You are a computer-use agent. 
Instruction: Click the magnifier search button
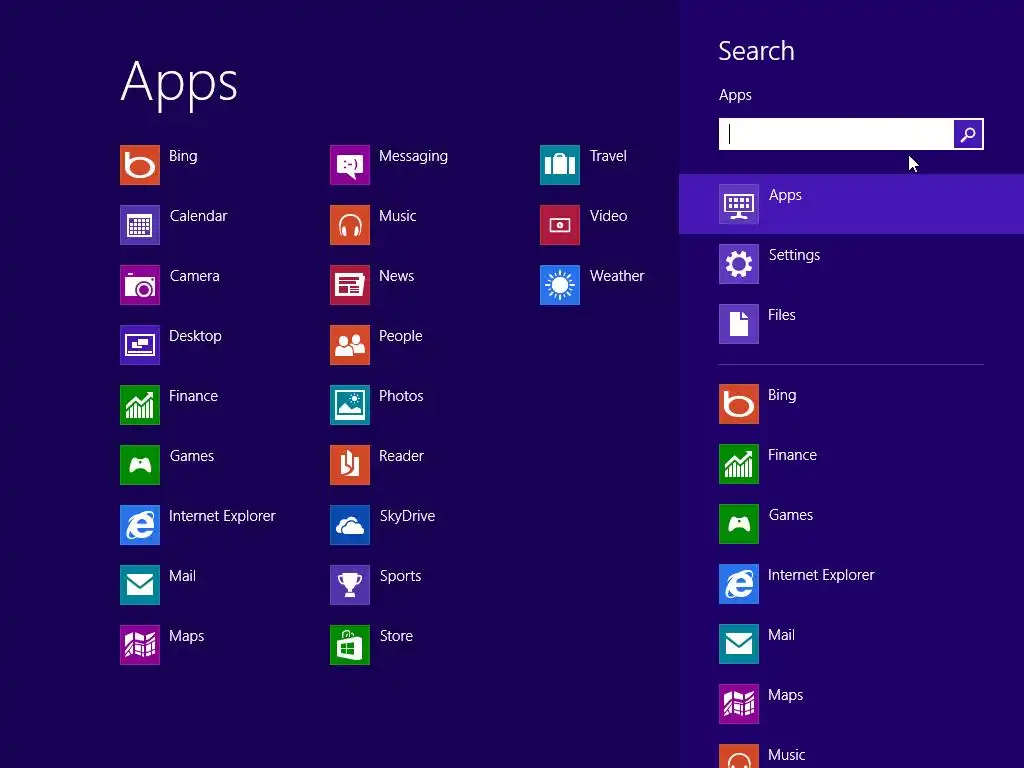pos(968,134)
